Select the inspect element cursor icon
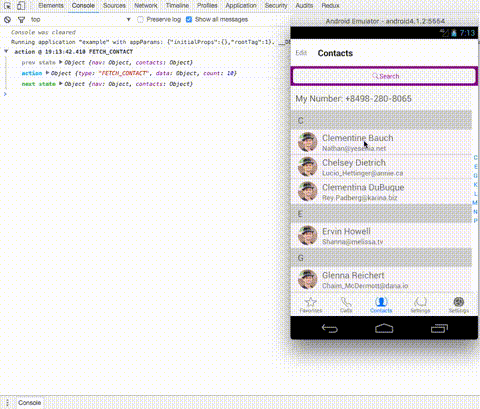The image size is (480, 409). click(x=7, y=6)
